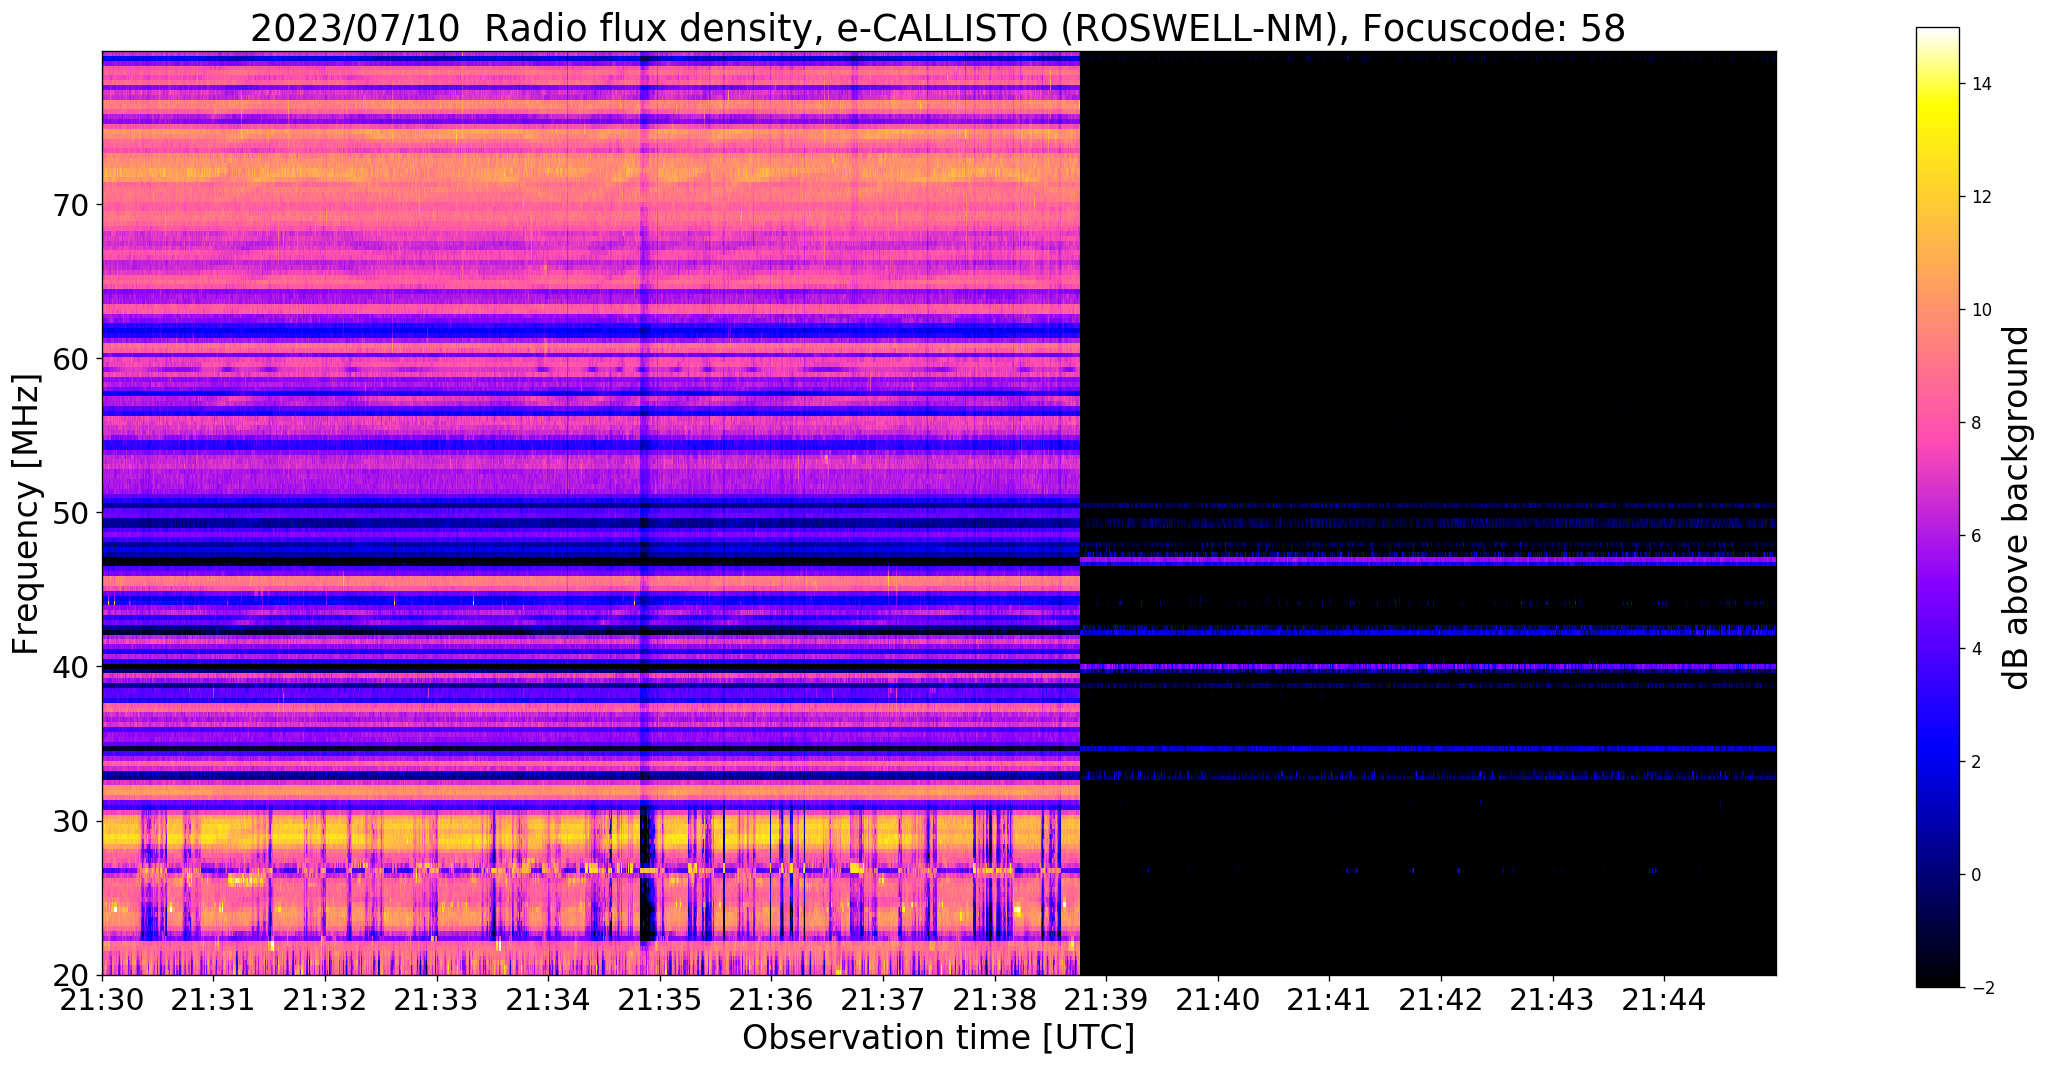Click the blue line near 35 MHz after 21:39
This screenshot has height=1067, width=2047.
click(1428, 748)
